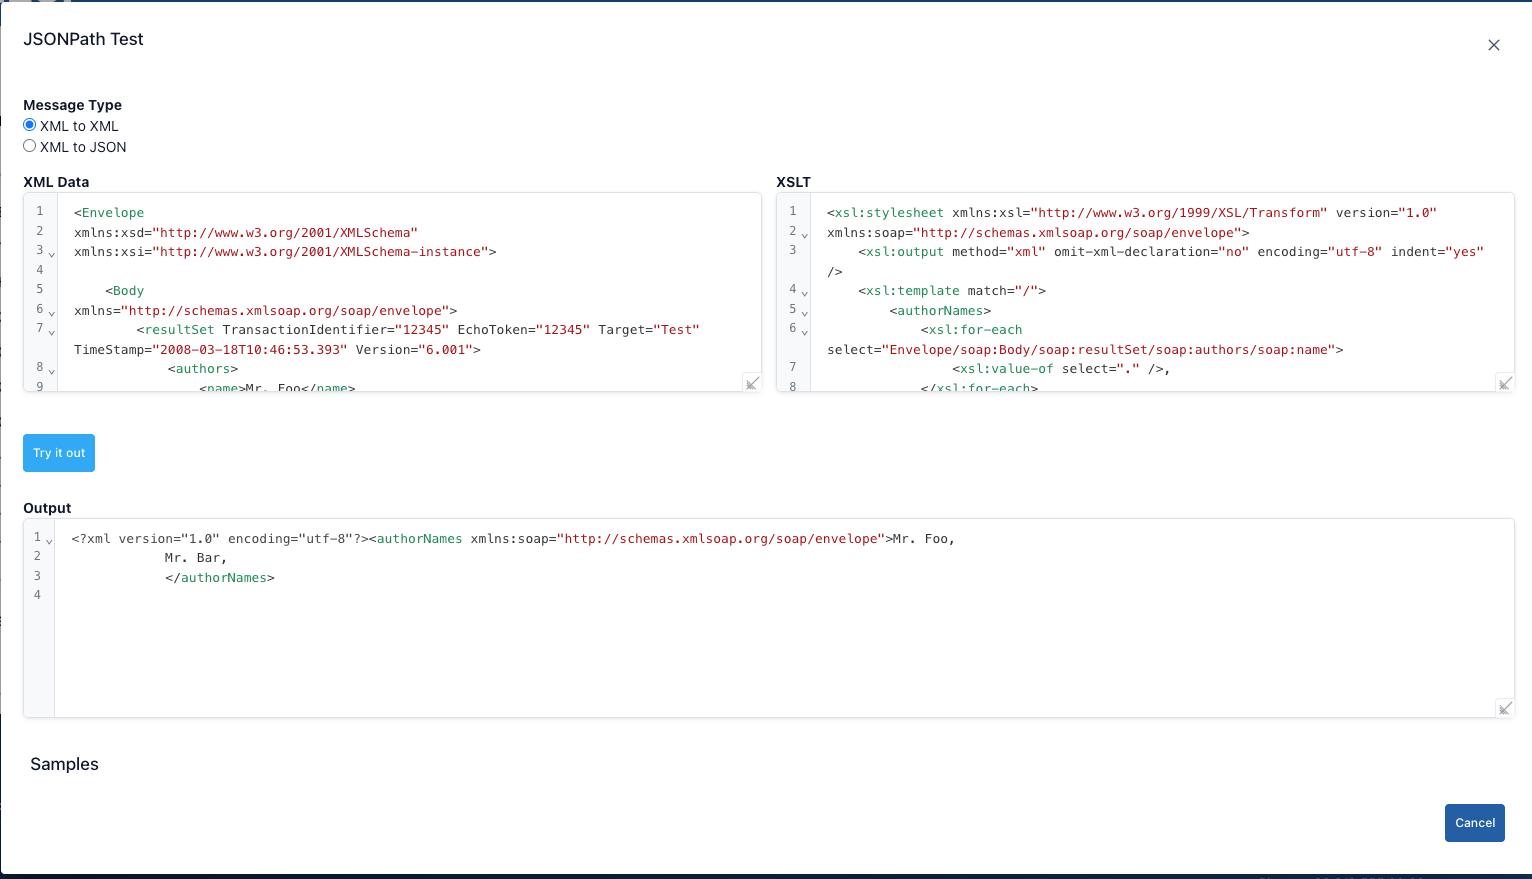Fold XML Data code at line 8
1532x879 pixels.
[52, 371]
